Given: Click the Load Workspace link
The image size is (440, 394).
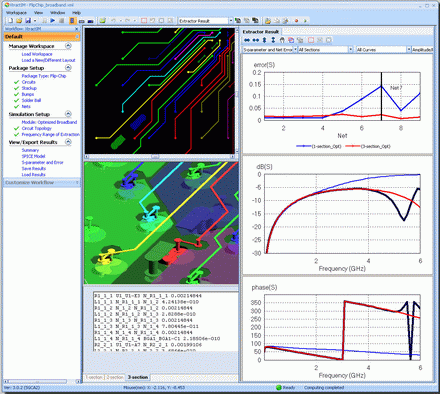Looking at the screenshot, I should (x=37, y=54).
